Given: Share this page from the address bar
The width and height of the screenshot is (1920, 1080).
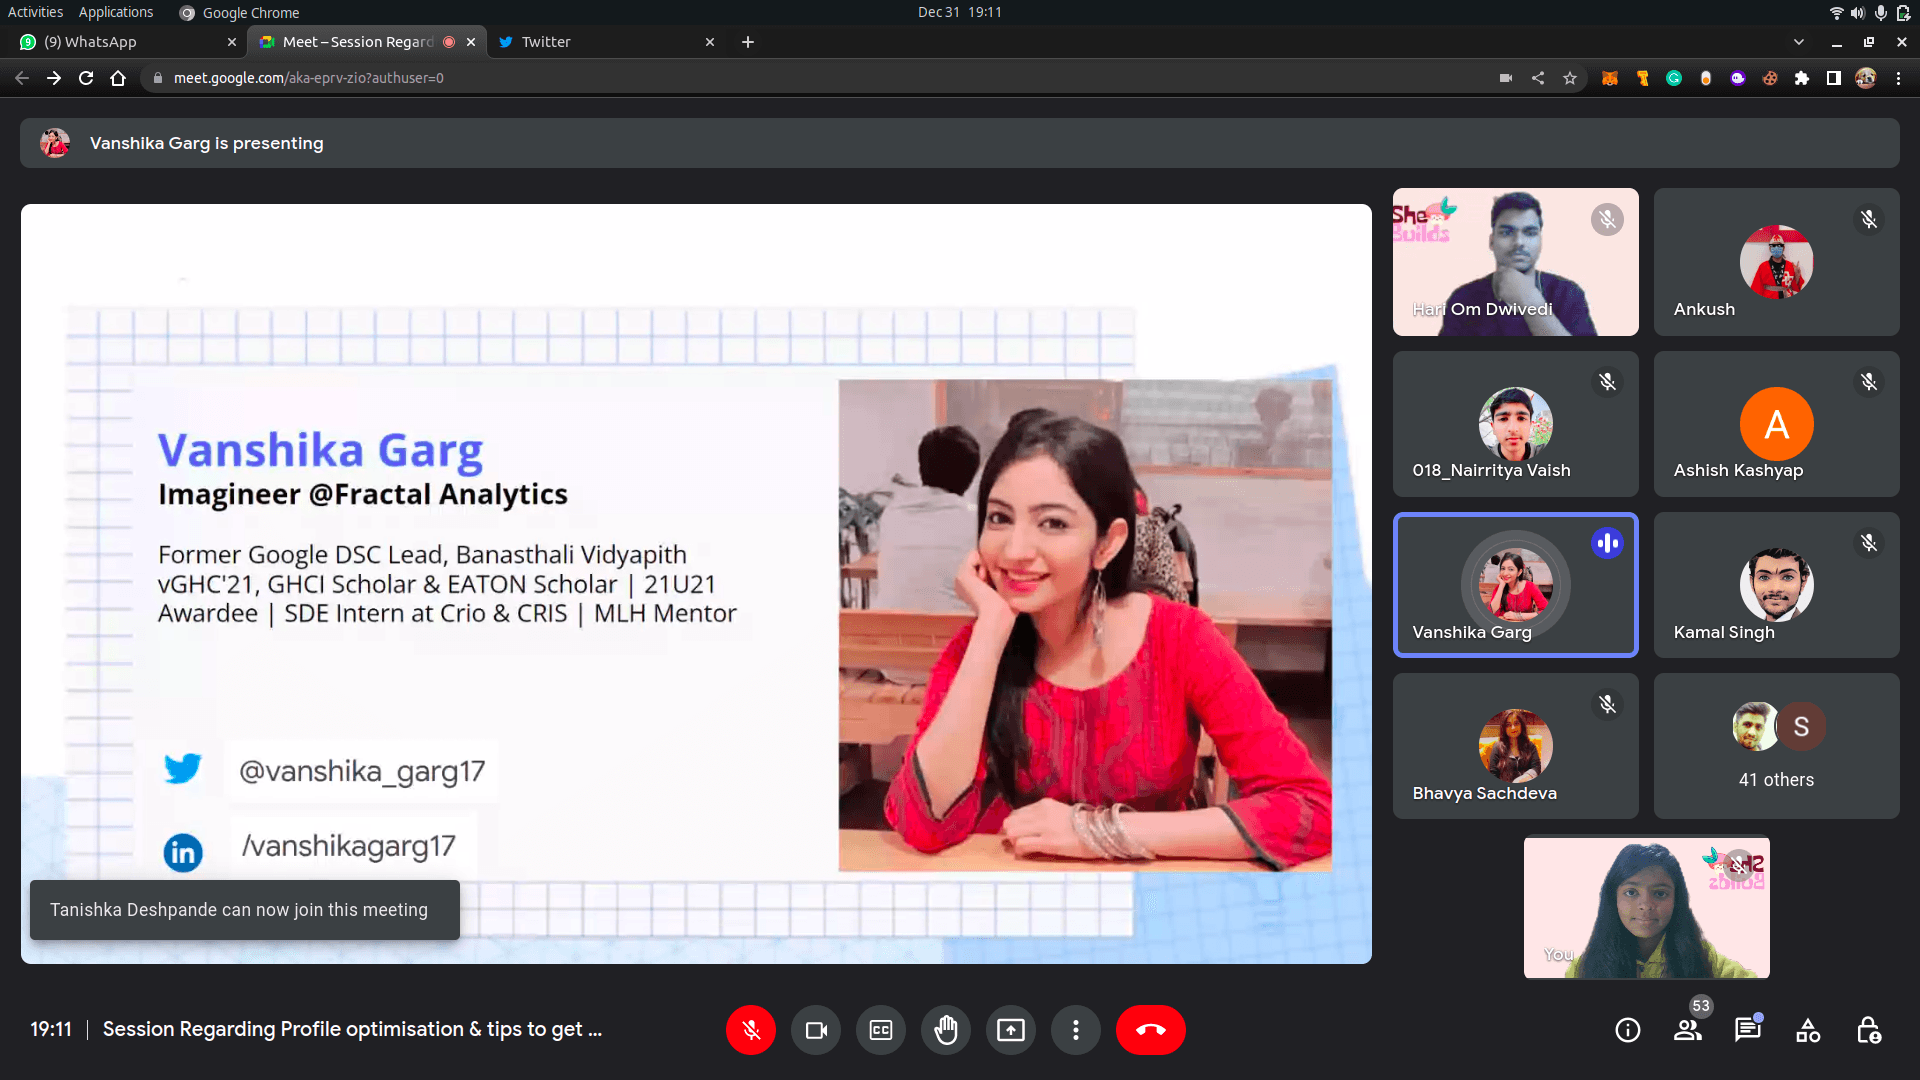Looking at the screenshot, I should (x=1538, y=78).
